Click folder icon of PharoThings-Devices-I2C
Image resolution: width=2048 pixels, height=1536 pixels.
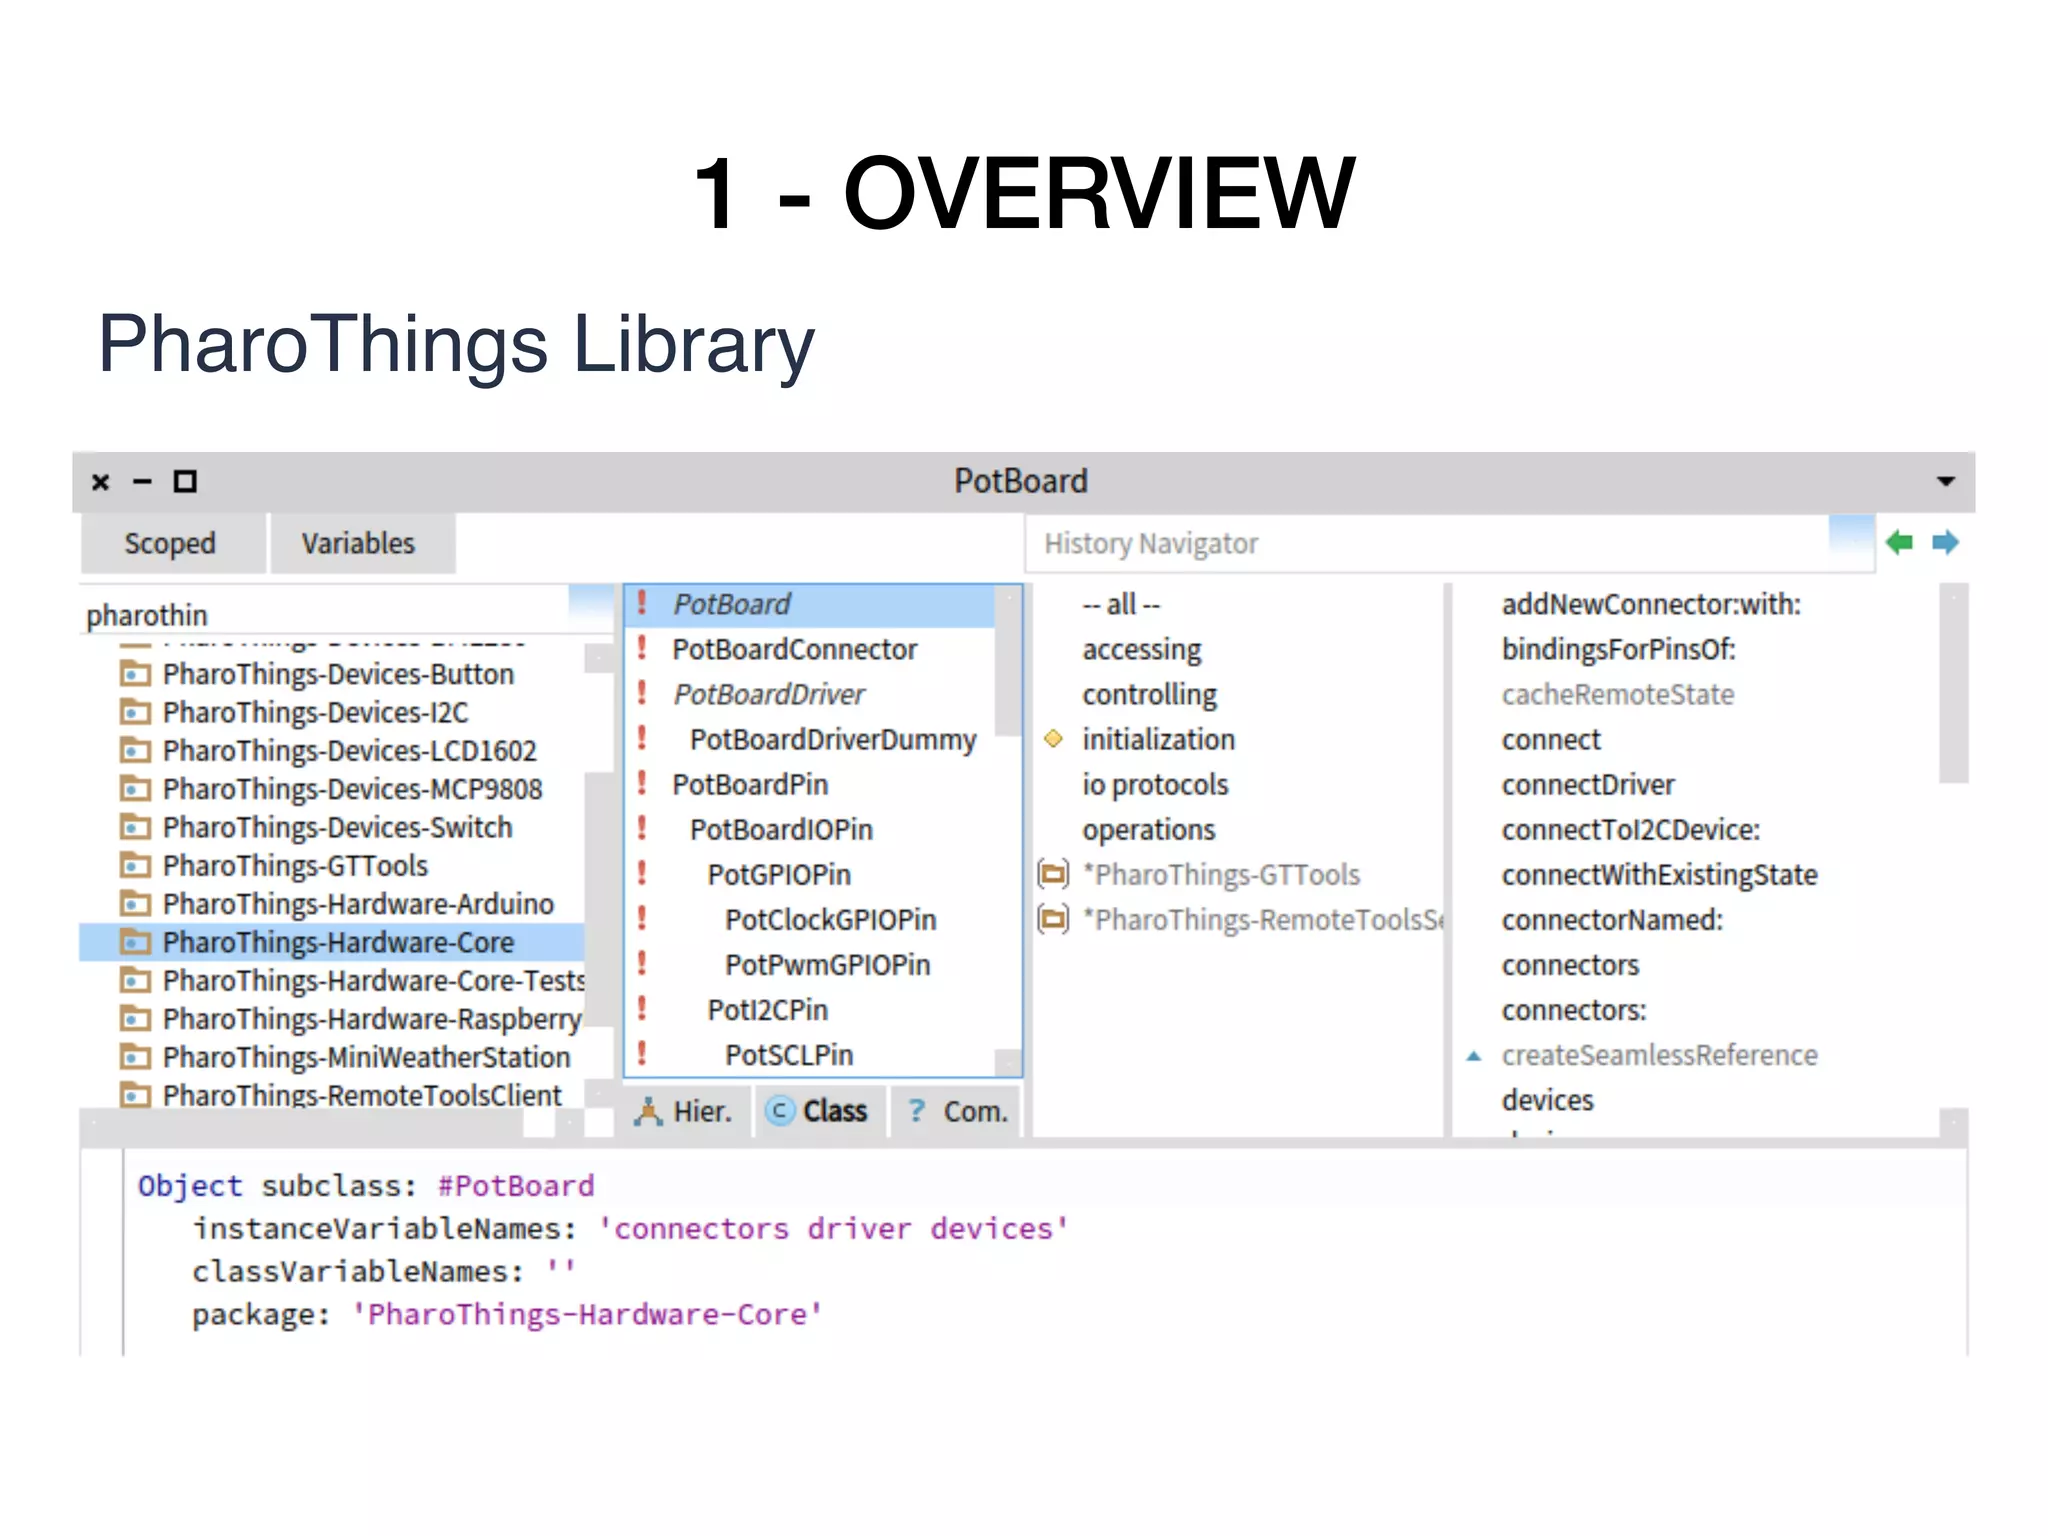coord(135,712)
